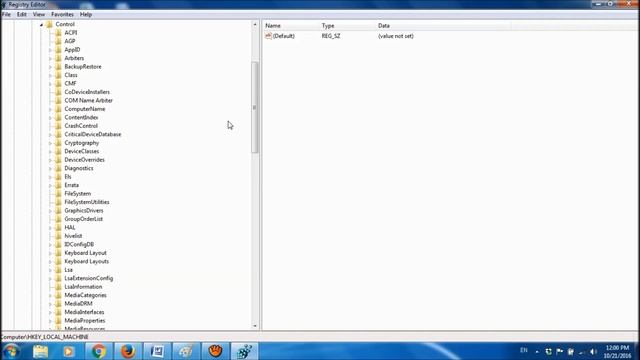Click the tree scrollbar up arrow
The image size is (640, 360).
(x=255, y=24)
